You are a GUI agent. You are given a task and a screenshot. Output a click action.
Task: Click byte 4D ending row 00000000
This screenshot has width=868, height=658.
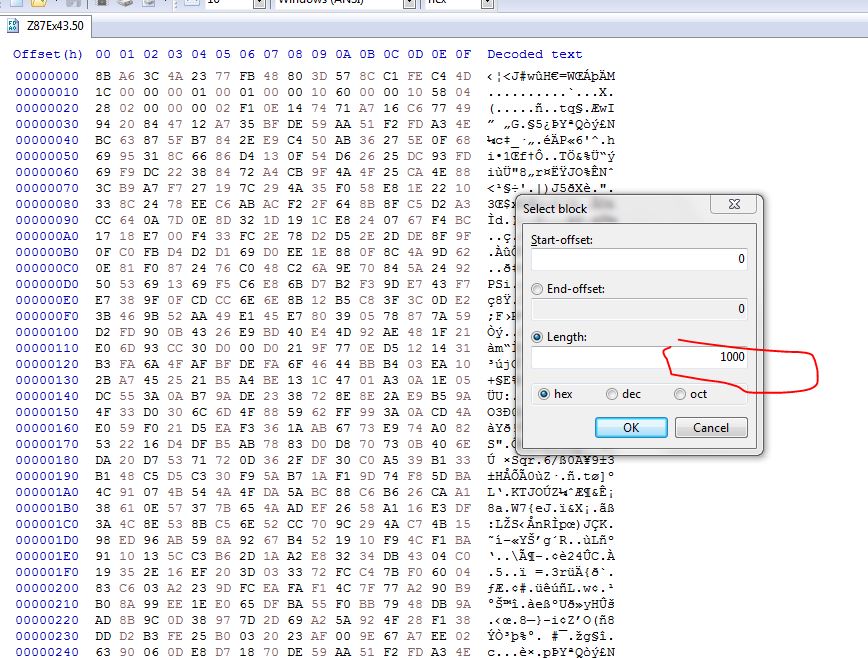(463, 76)
